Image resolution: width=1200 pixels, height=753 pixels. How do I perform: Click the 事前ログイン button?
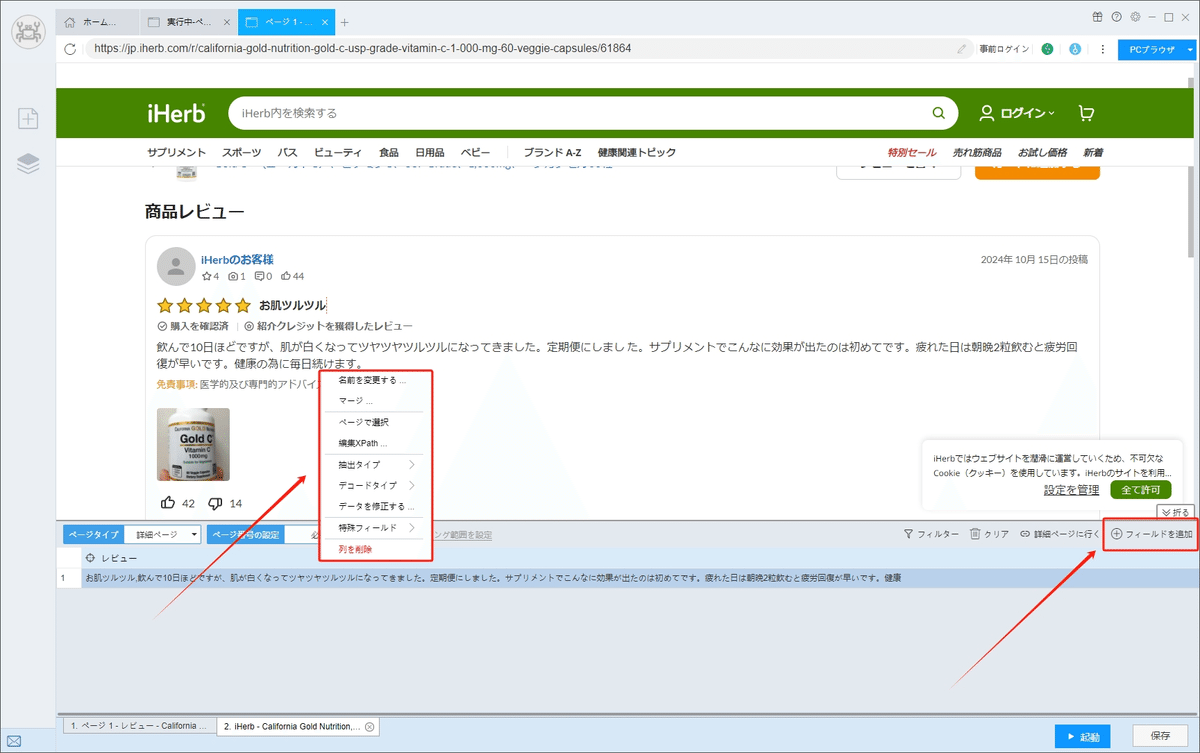click(x=1003, y=49)
